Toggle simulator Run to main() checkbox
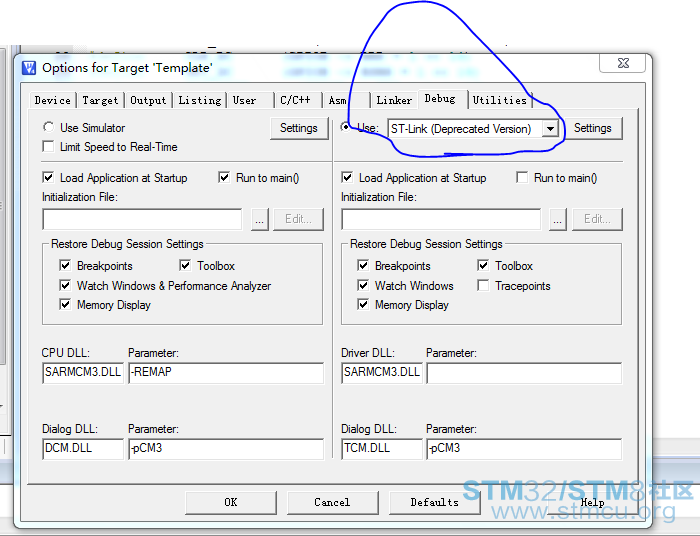 (x=224, y=178)
